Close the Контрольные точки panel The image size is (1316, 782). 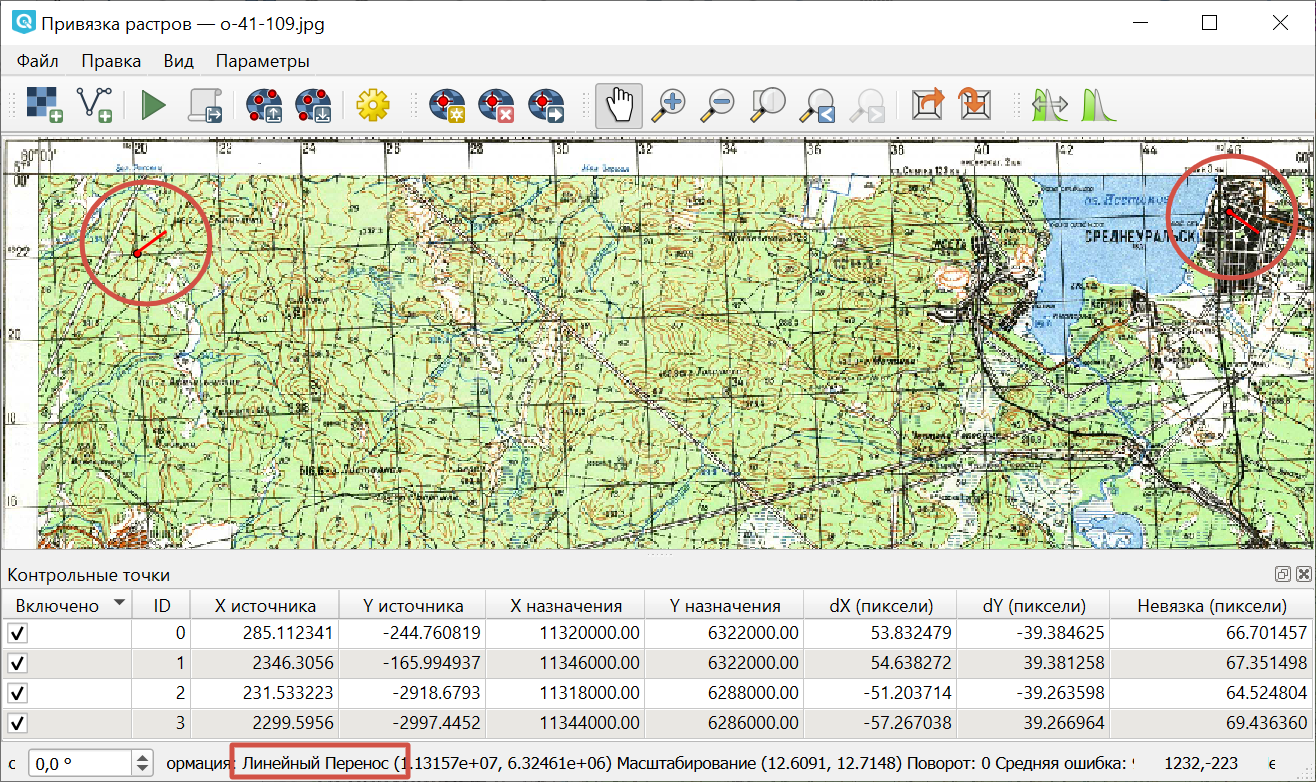pos(1303,574)
